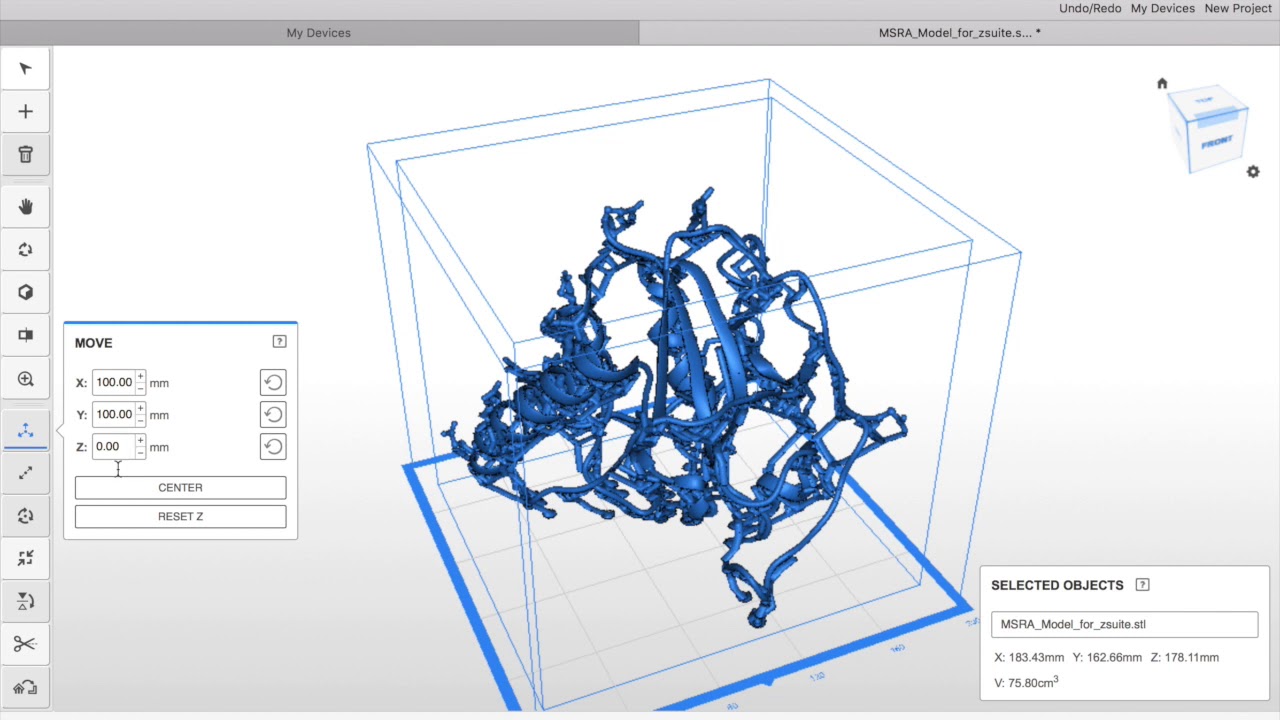Click the CENTER button
Image resolution: width=1280 pixels, height=720 pixels.
pos(180,488)
